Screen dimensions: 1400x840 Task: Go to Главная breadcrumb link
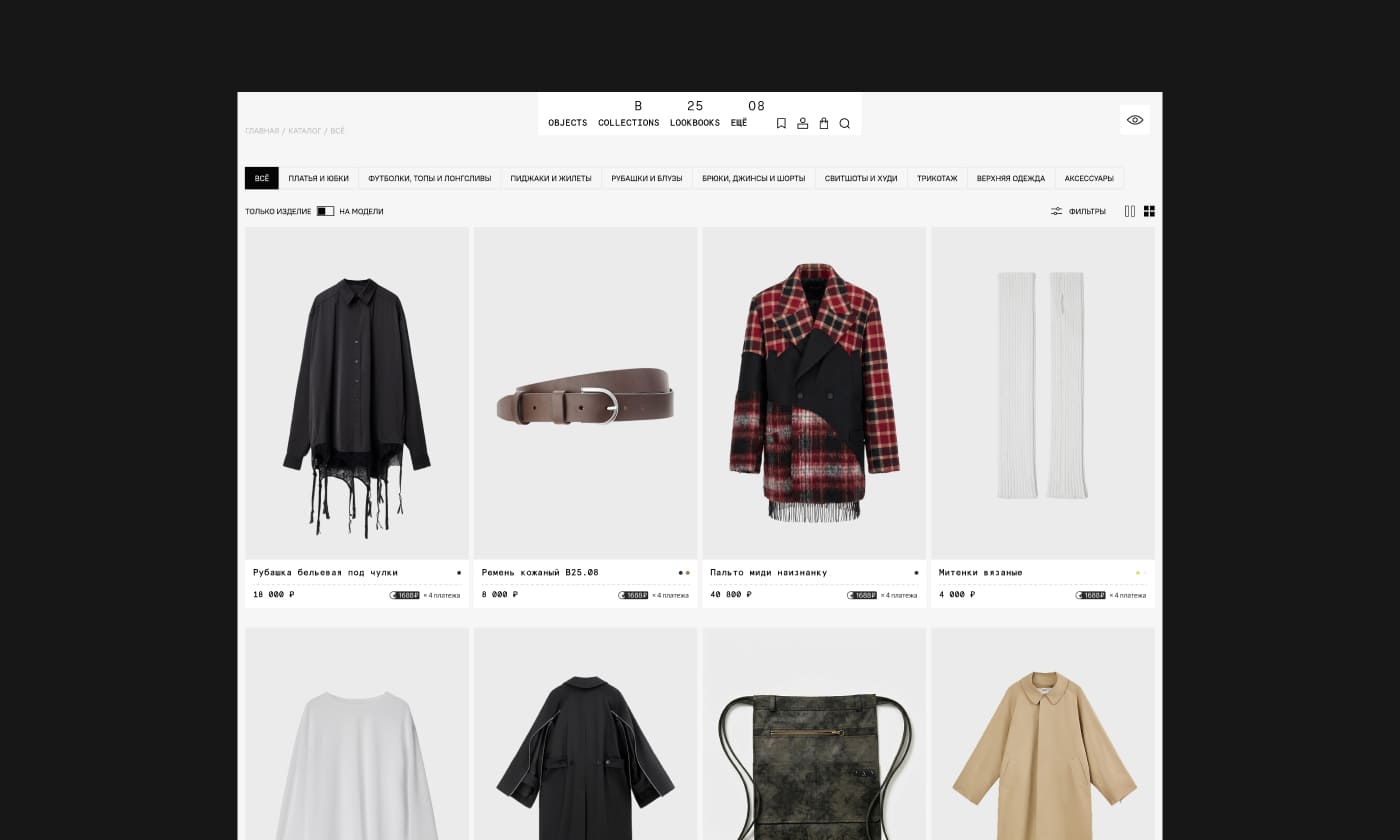(x=262, y=131)
